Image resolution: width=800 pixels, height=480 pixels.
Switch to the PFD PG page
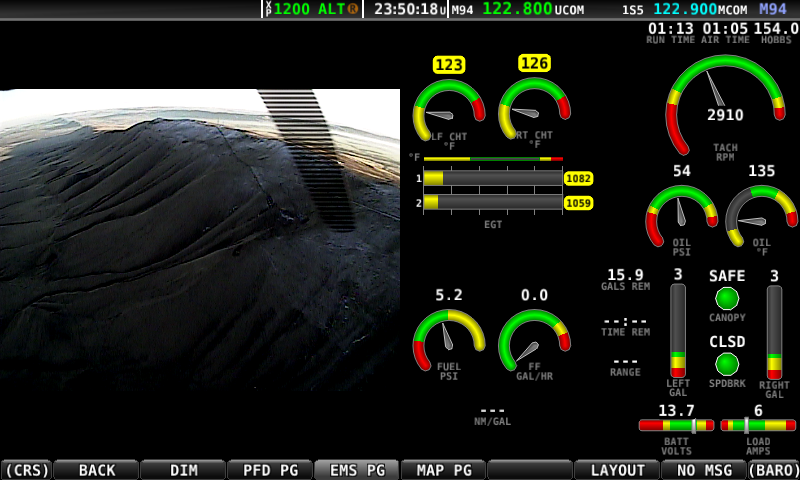click(270, 470)
